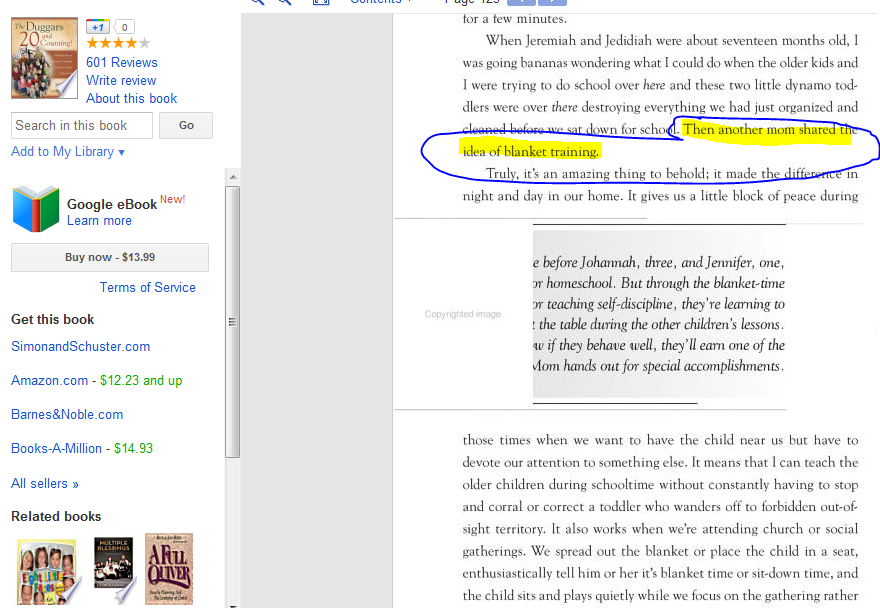Click the sidebar vertical scrollbar thumb

pos(233,322)
